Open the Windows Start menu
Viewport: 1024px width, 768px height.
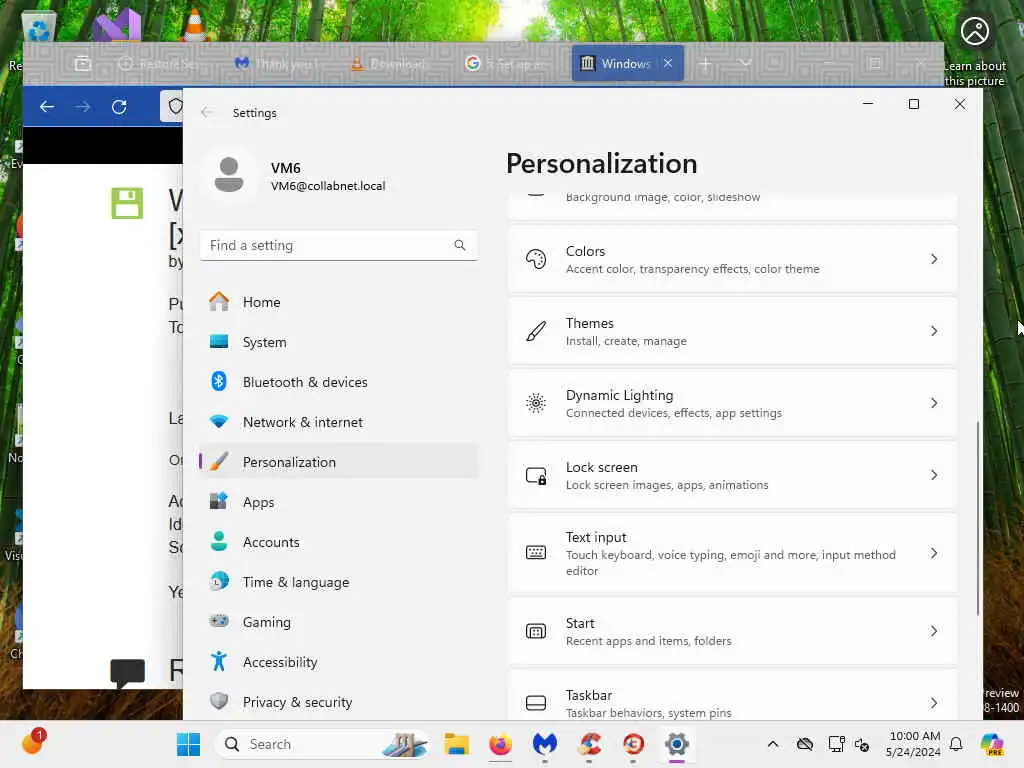click(189, 744)
